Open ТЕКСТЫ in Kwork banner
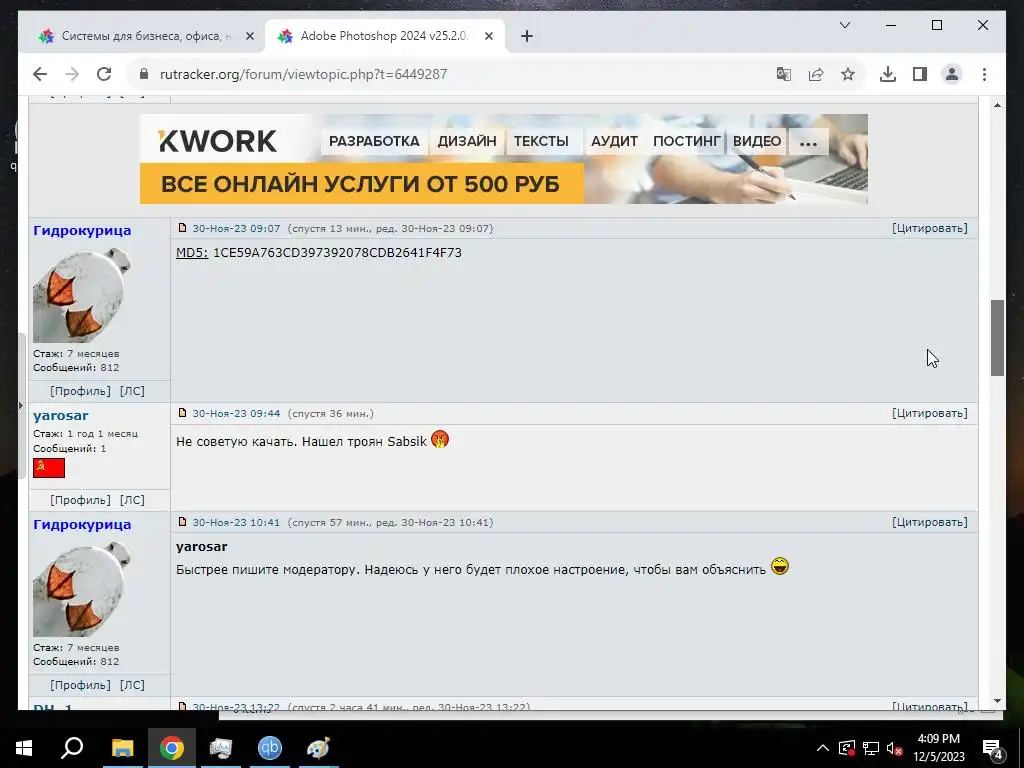 pos(541,141)
